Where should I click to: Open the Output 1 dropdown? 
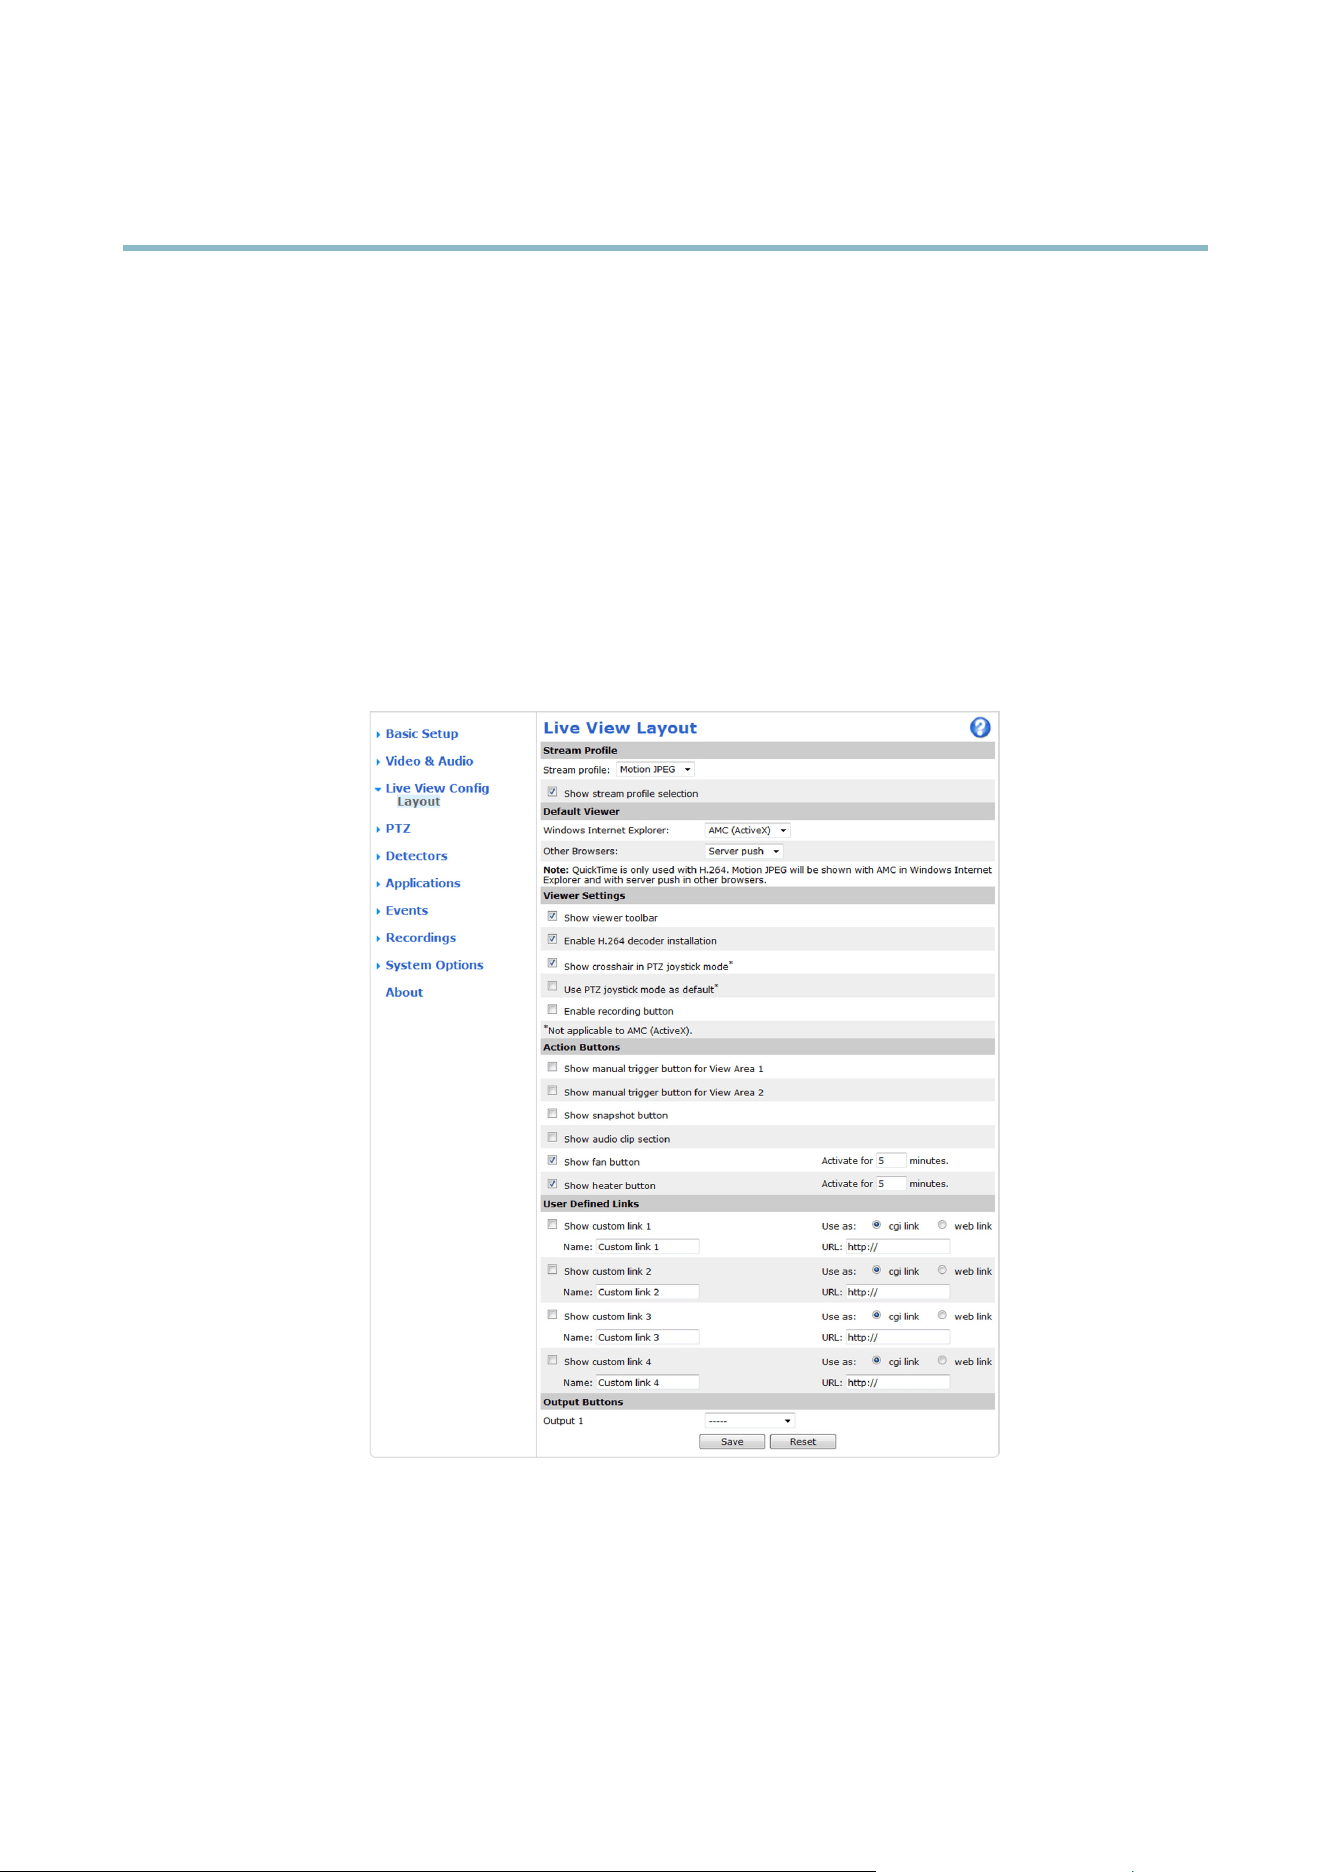point(750,1421)
